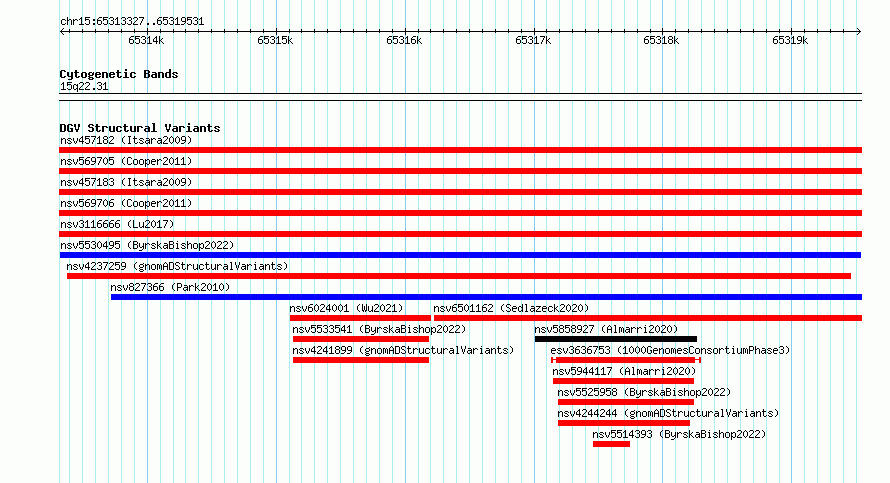Image resolution: width=890 pixels, height=483 pixels.
Task: Click the nsv569706 (Cooper2011) label
Action: pos(126,203)
